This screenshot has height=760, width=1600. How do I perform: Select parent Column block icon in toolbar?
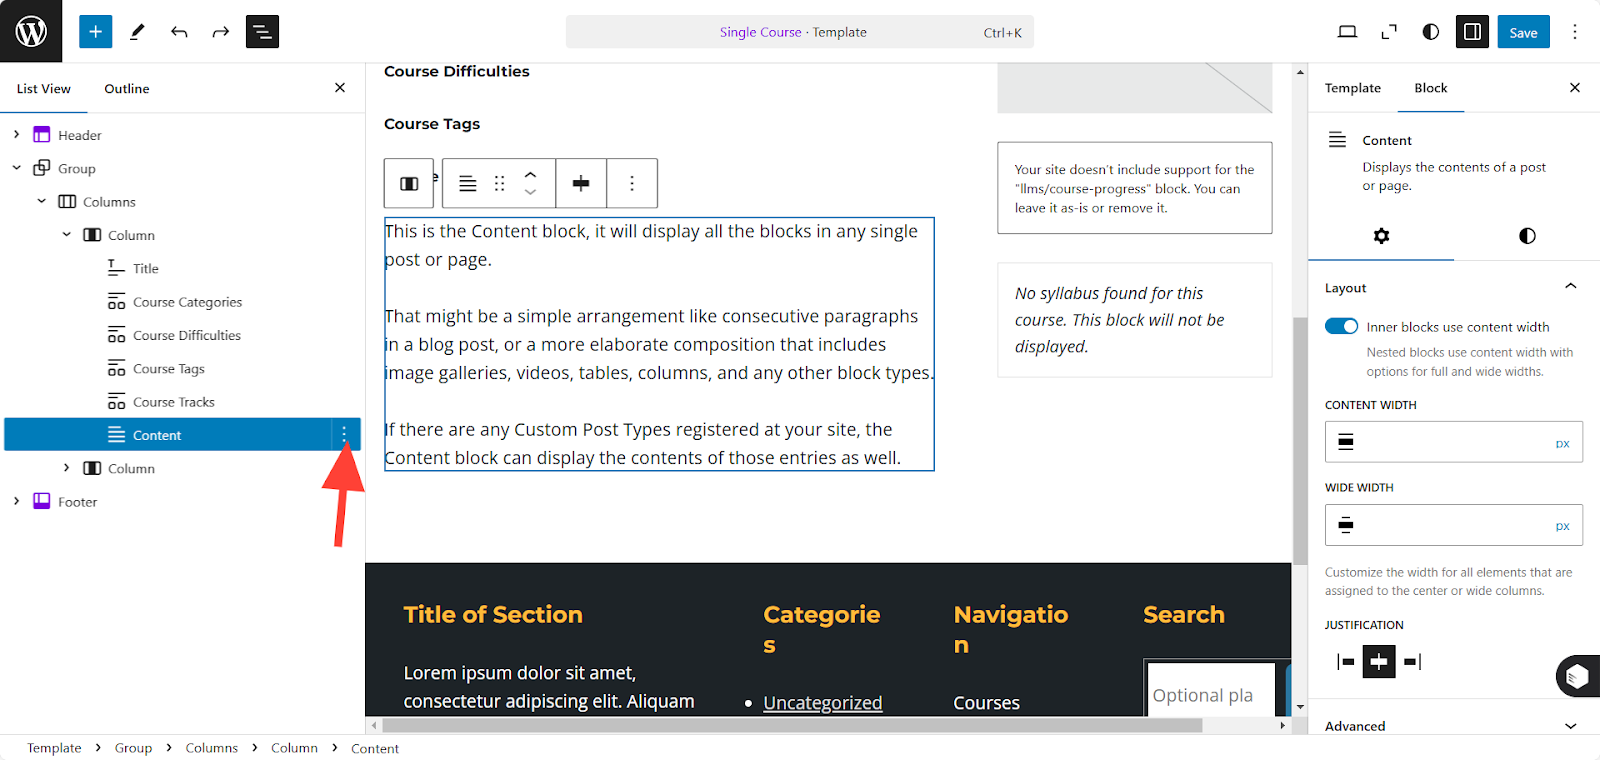409,183
